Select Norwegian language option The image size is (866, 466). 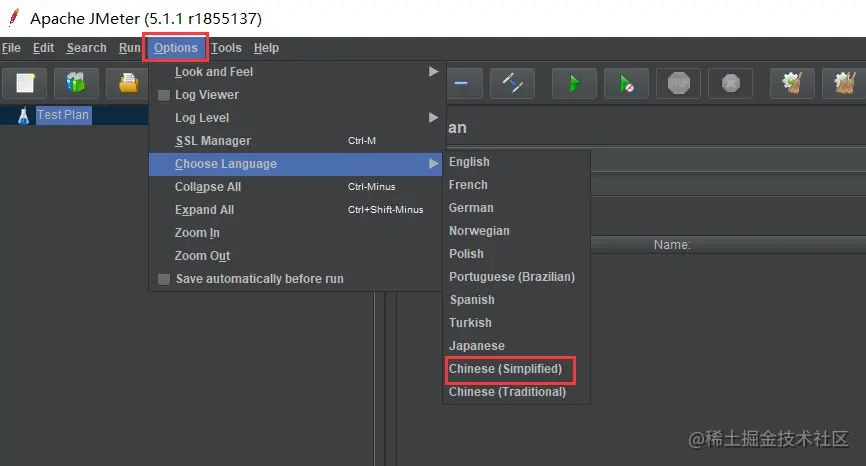tap(516, 231)
